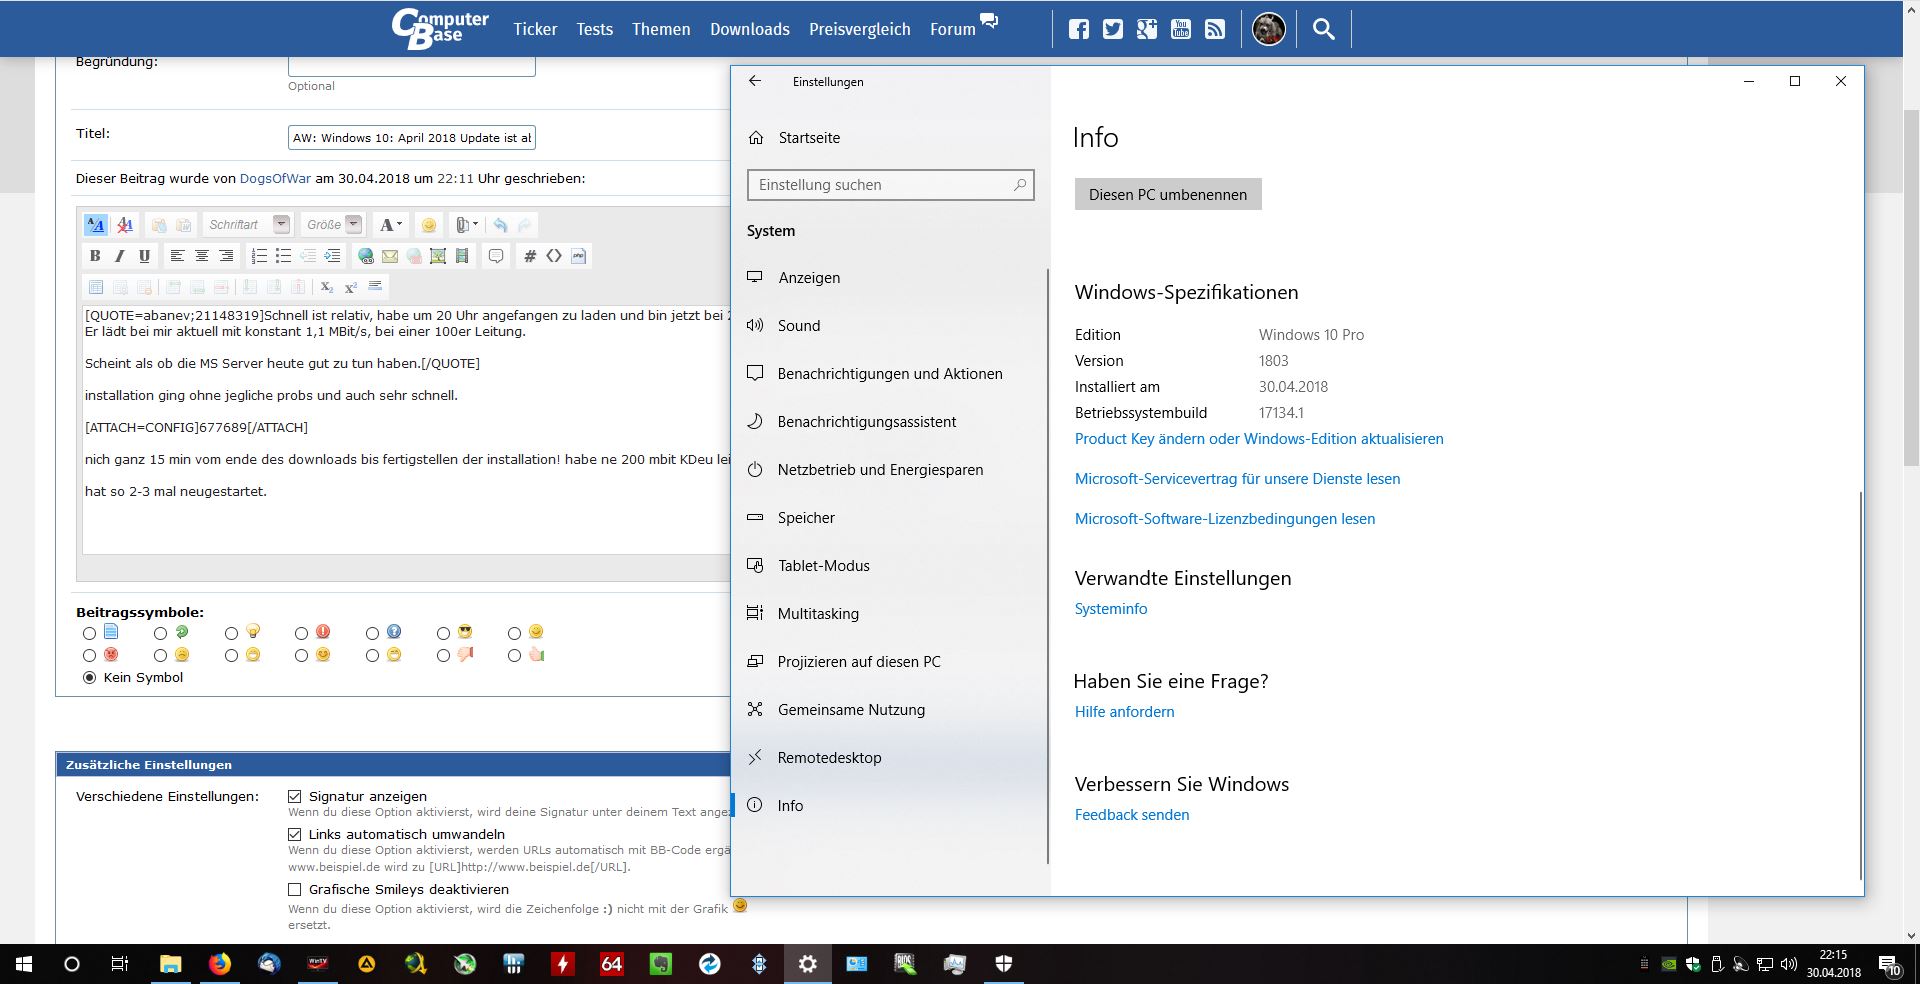Align text left in the editor
Viewport: 1920px width, 984px height.
pos(177,256)
